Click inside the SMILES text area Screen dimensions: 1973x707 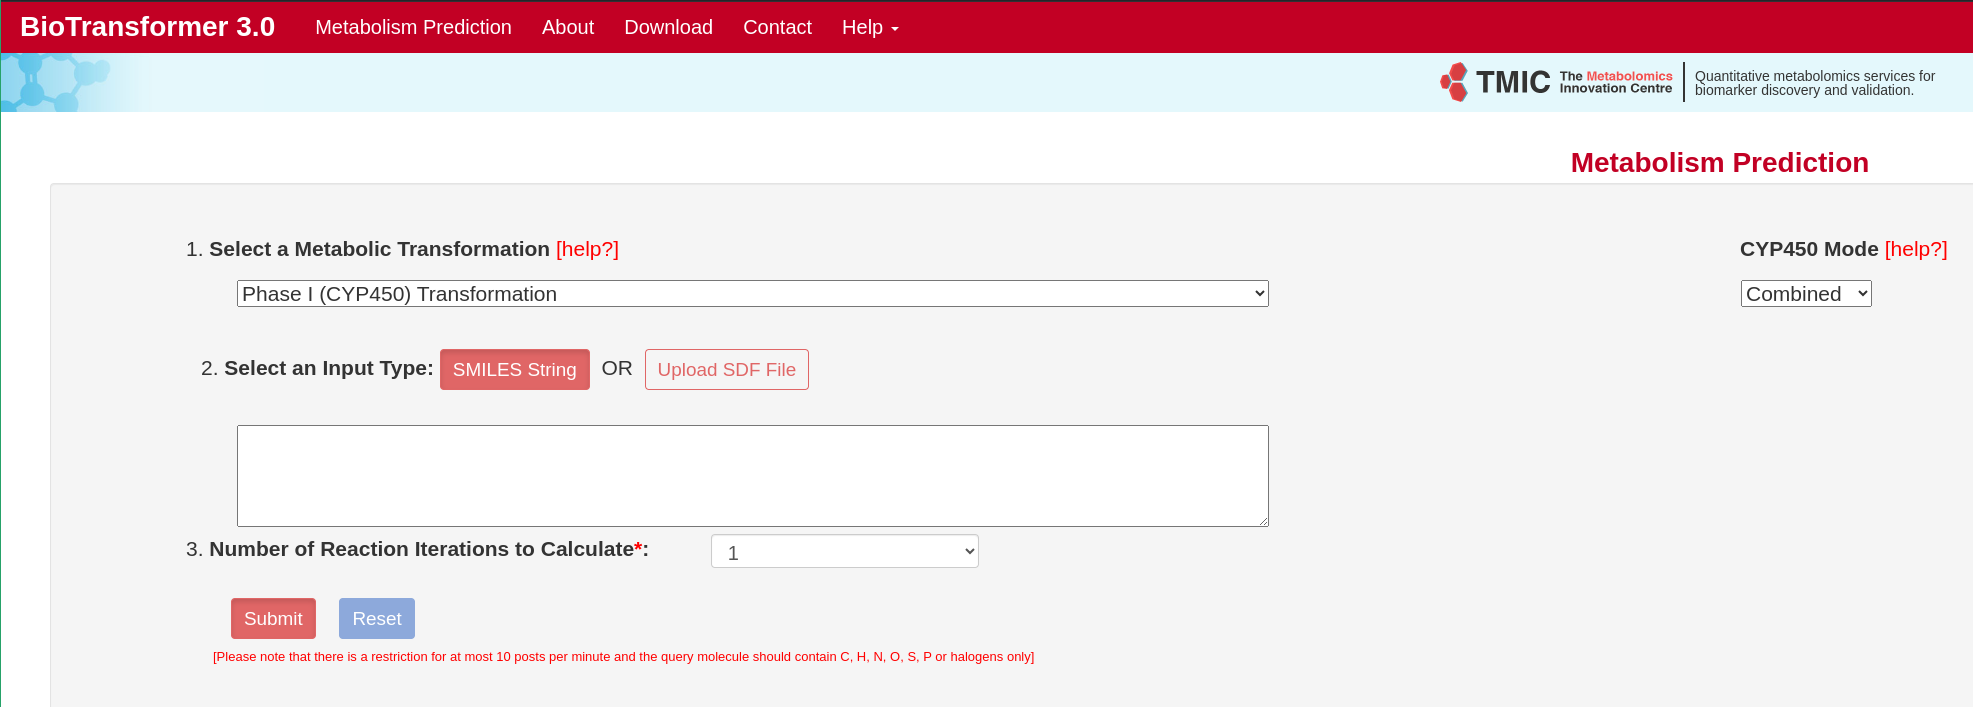752,476
